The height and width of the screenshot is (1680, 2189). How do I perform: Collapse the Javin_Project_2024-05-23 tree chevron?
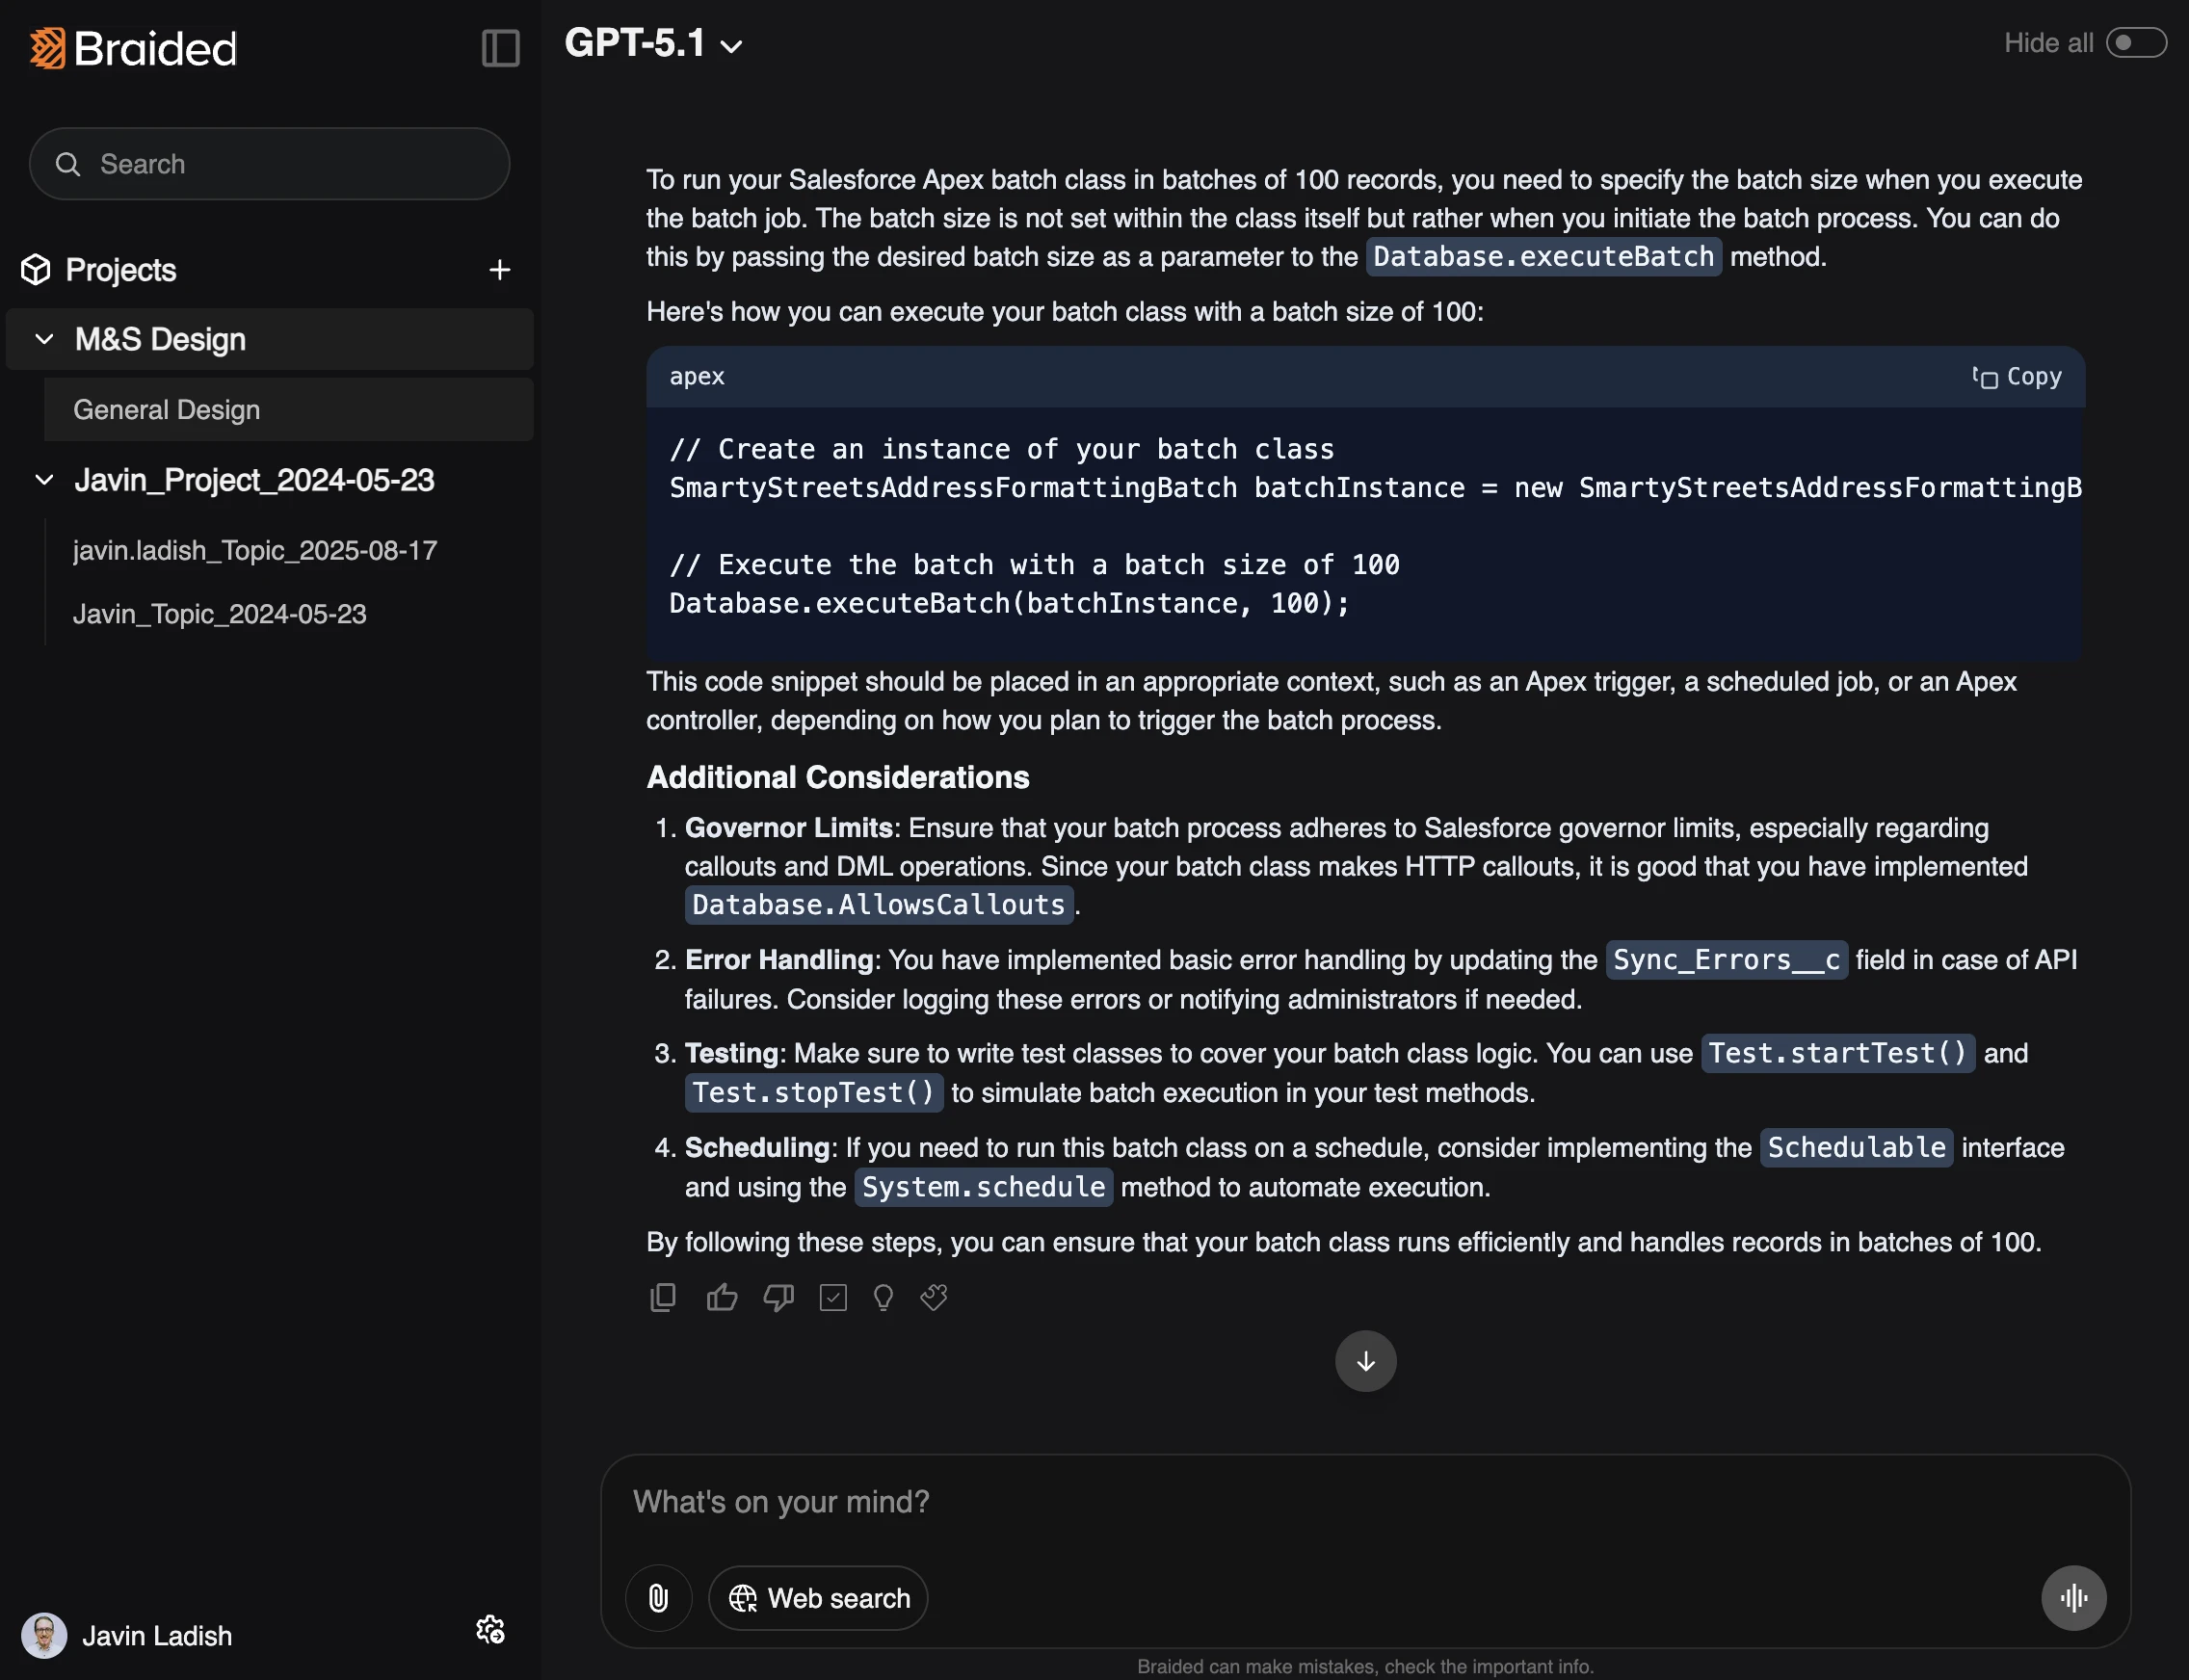coord(44,480)
